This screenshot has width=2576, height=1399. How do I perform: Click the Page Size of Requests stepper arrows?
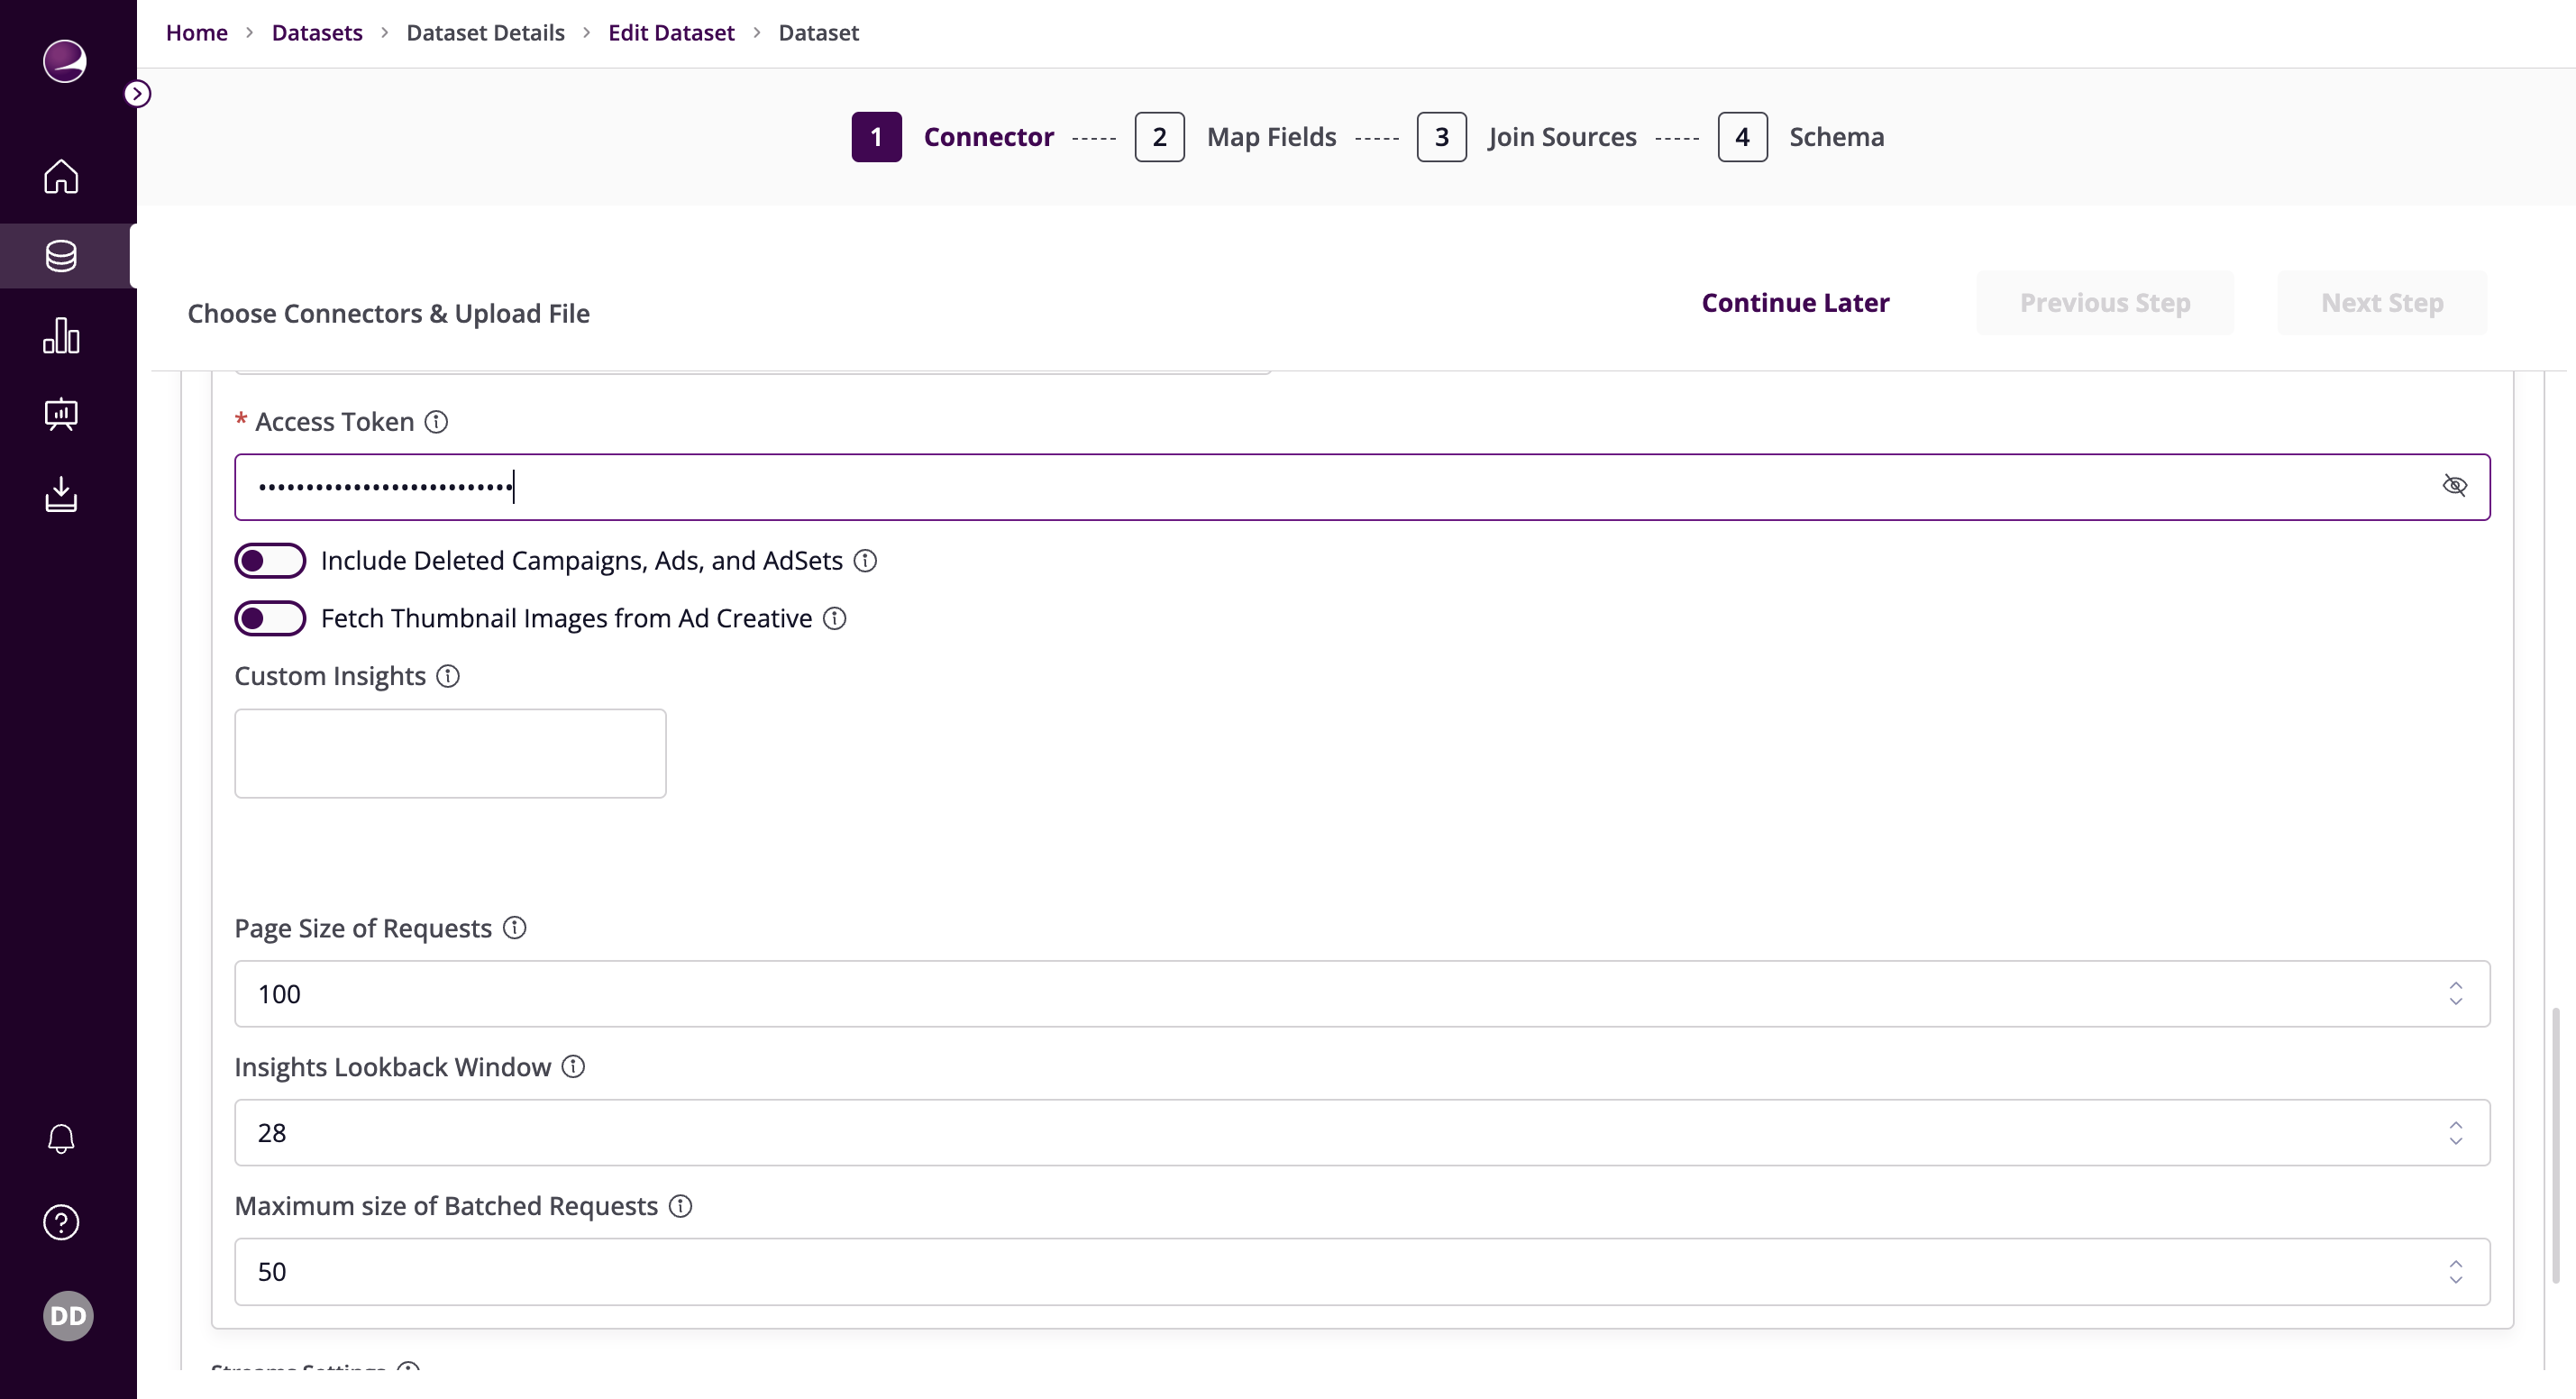(x=2455, y=993)
